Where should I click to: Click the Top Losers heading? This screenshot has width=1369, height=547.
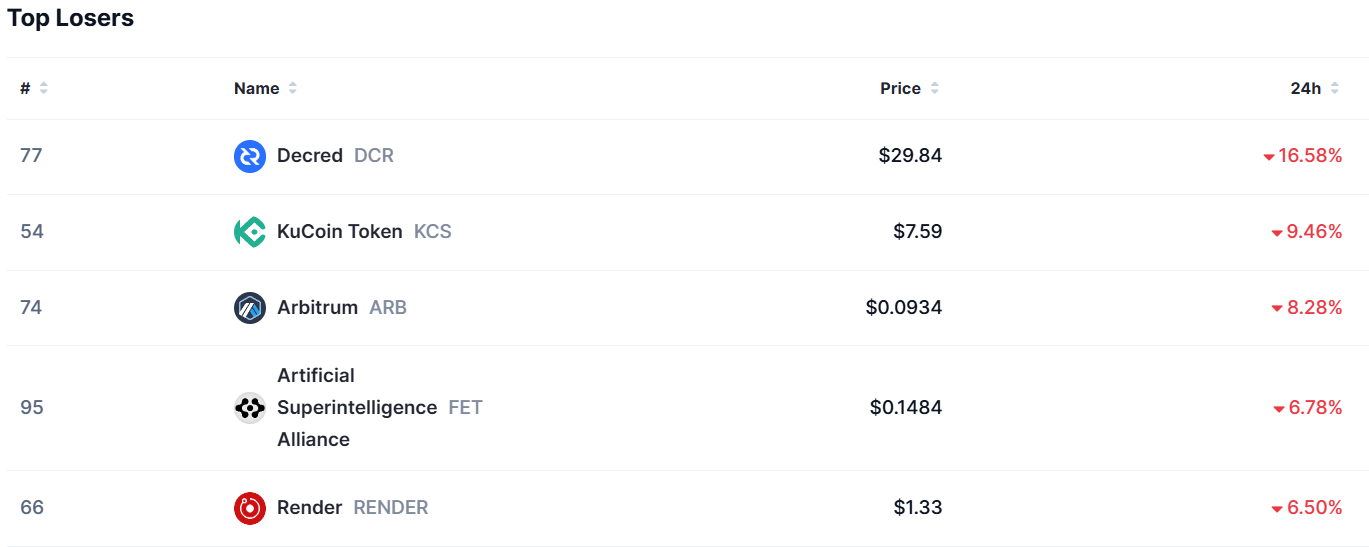71,18
